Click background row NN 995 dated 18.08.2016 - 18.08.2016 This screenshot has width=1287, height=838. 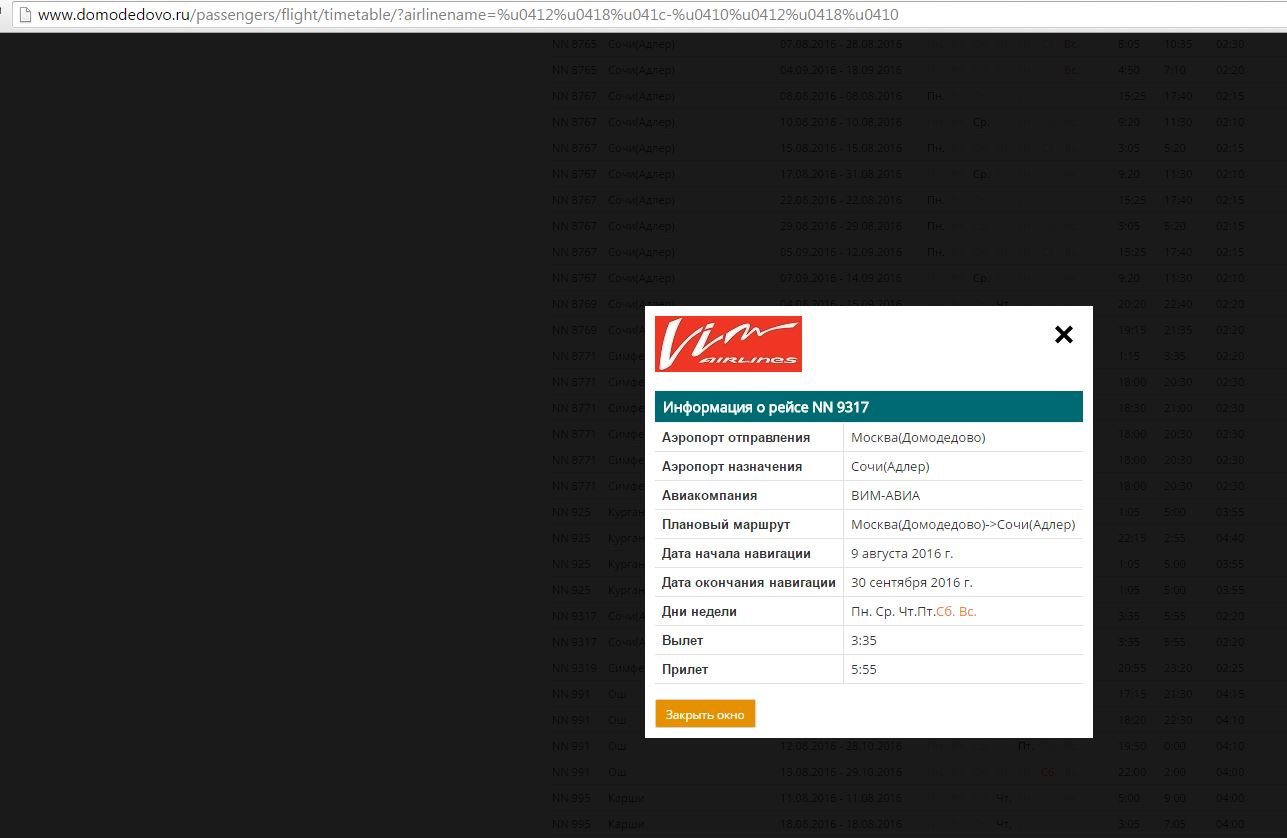pos(898,824)
